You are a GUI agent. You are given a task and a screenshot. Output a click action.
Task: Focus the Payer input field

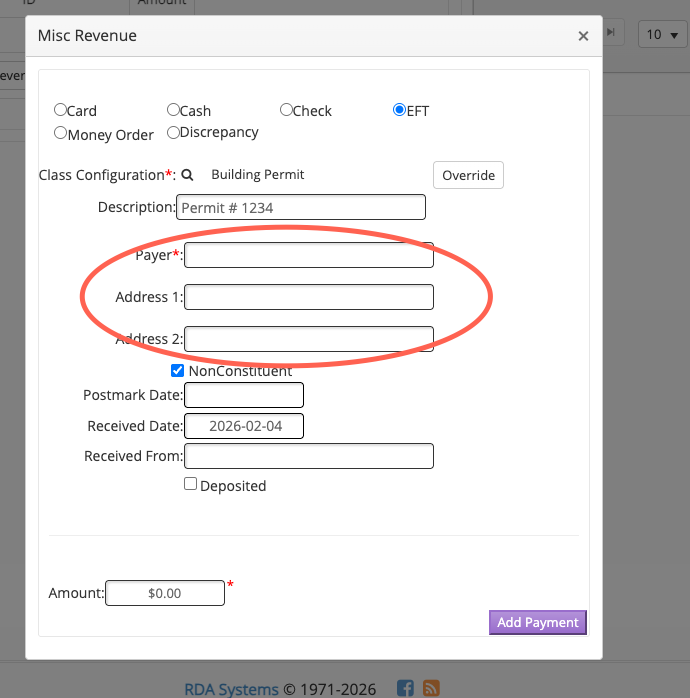pos(309,255)
